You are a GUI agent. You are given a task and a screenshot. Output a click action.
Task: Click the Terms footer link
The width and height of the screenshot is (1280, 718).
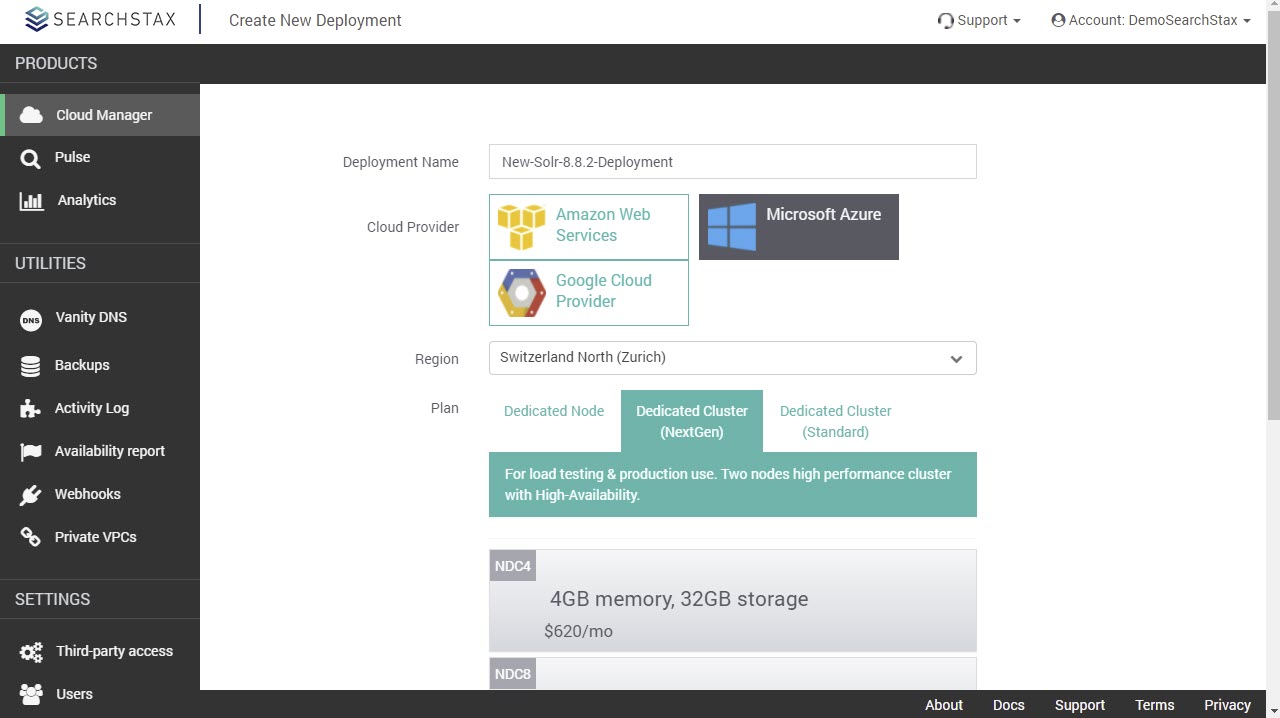1155,705
